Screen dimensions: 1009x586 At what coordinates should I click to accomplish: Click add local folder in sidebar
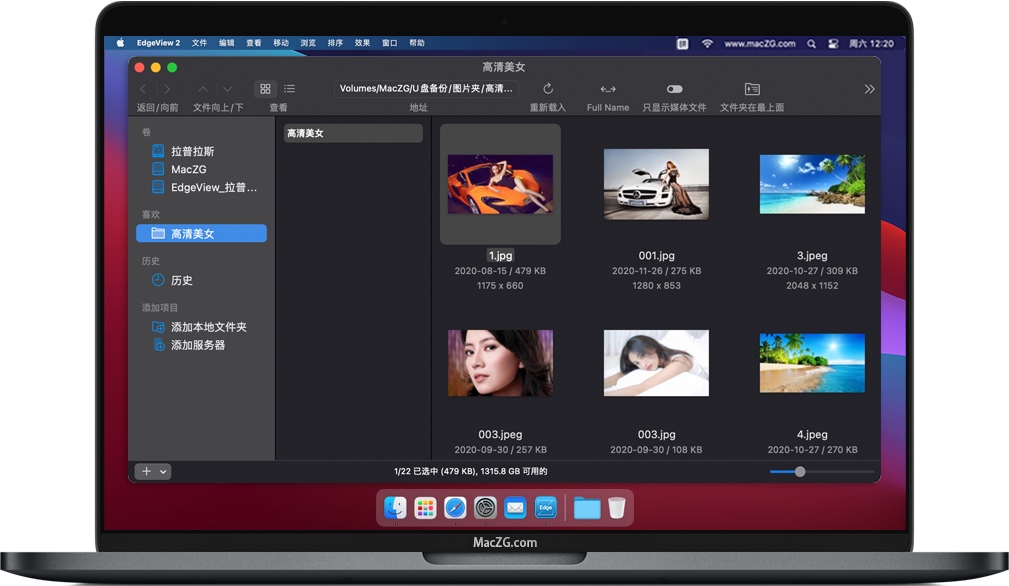pyautogui.click(x=207, y=327)
